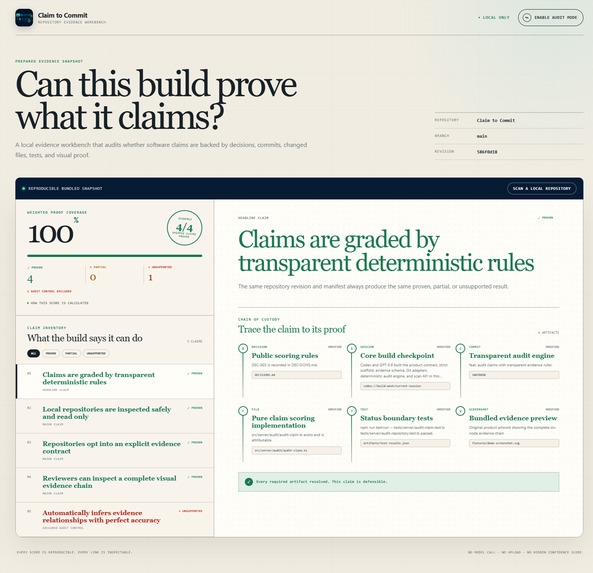Open the src/server/audit/audit-claim.ts chip
This screenshot has height=573, width=593.
coord(296,450)
